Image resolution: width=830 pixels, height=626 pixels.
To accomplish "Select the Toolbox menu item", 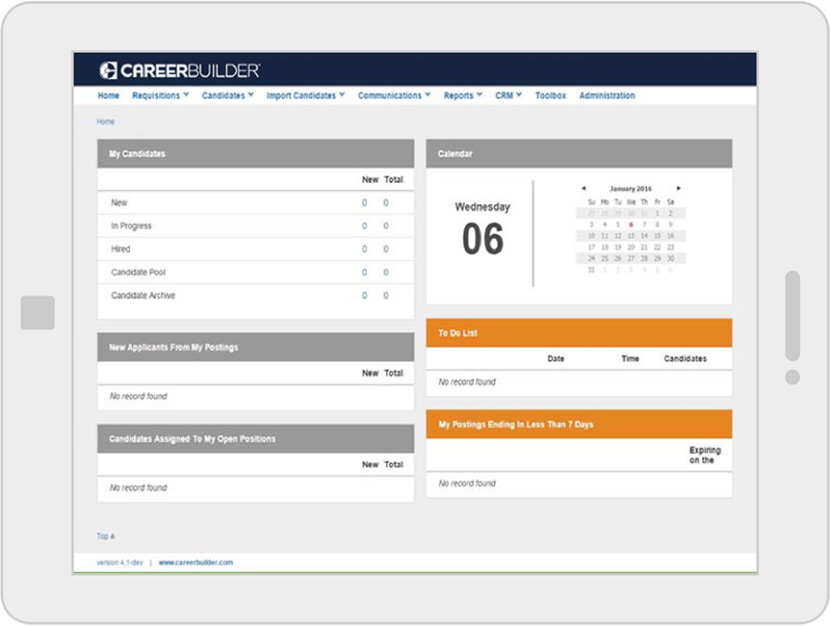I will pyautogui.click(x=550, y=95).
